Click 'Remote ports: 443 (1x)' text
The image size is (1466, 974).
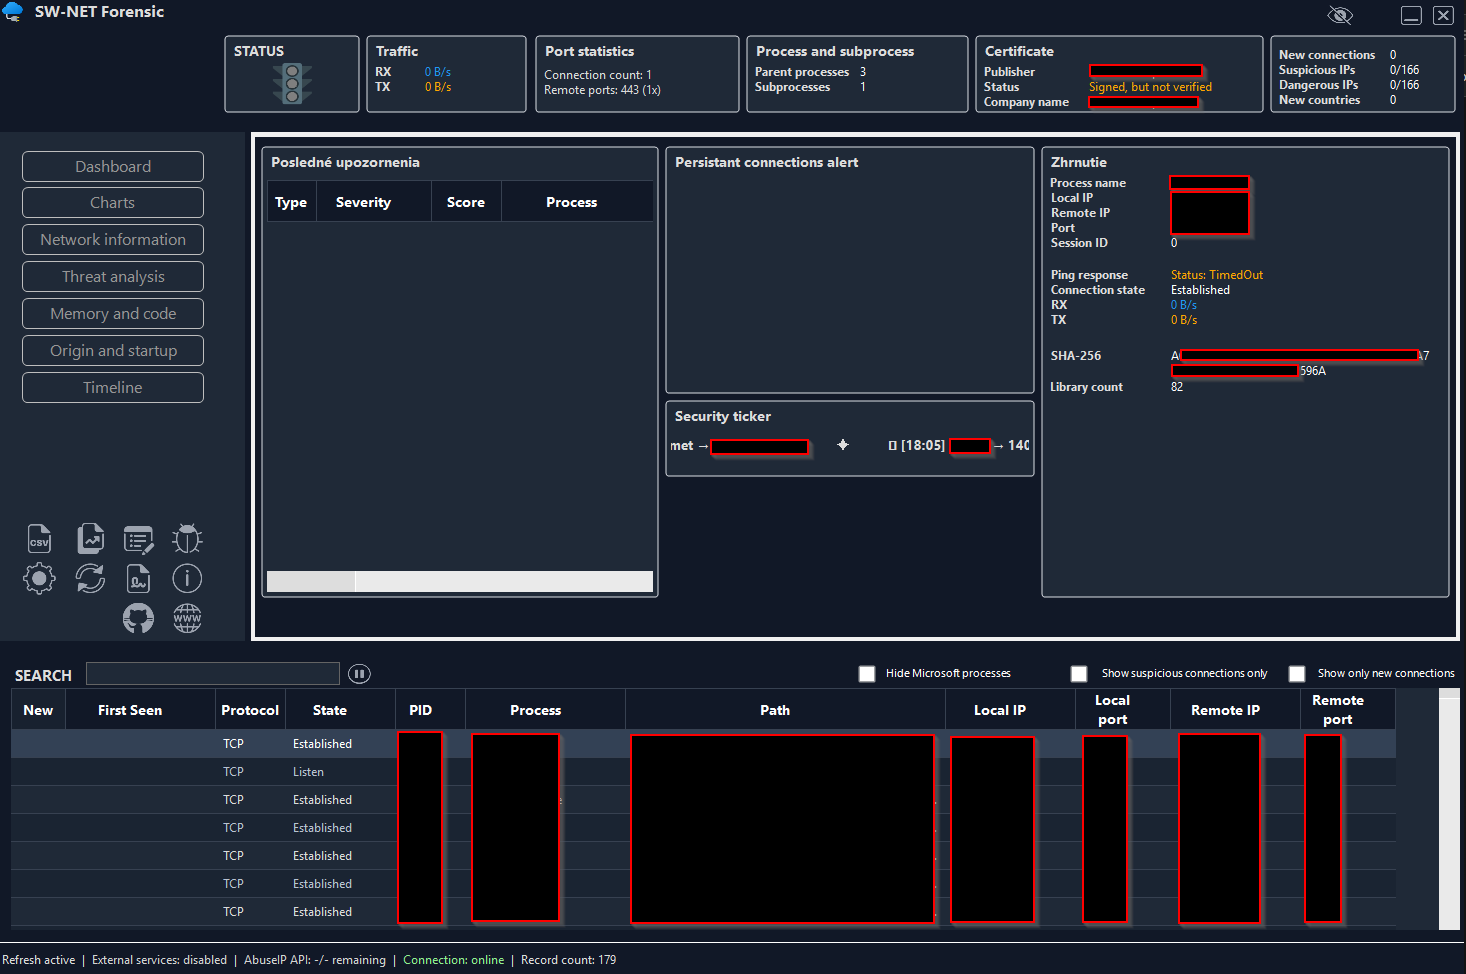click(602, 90)
